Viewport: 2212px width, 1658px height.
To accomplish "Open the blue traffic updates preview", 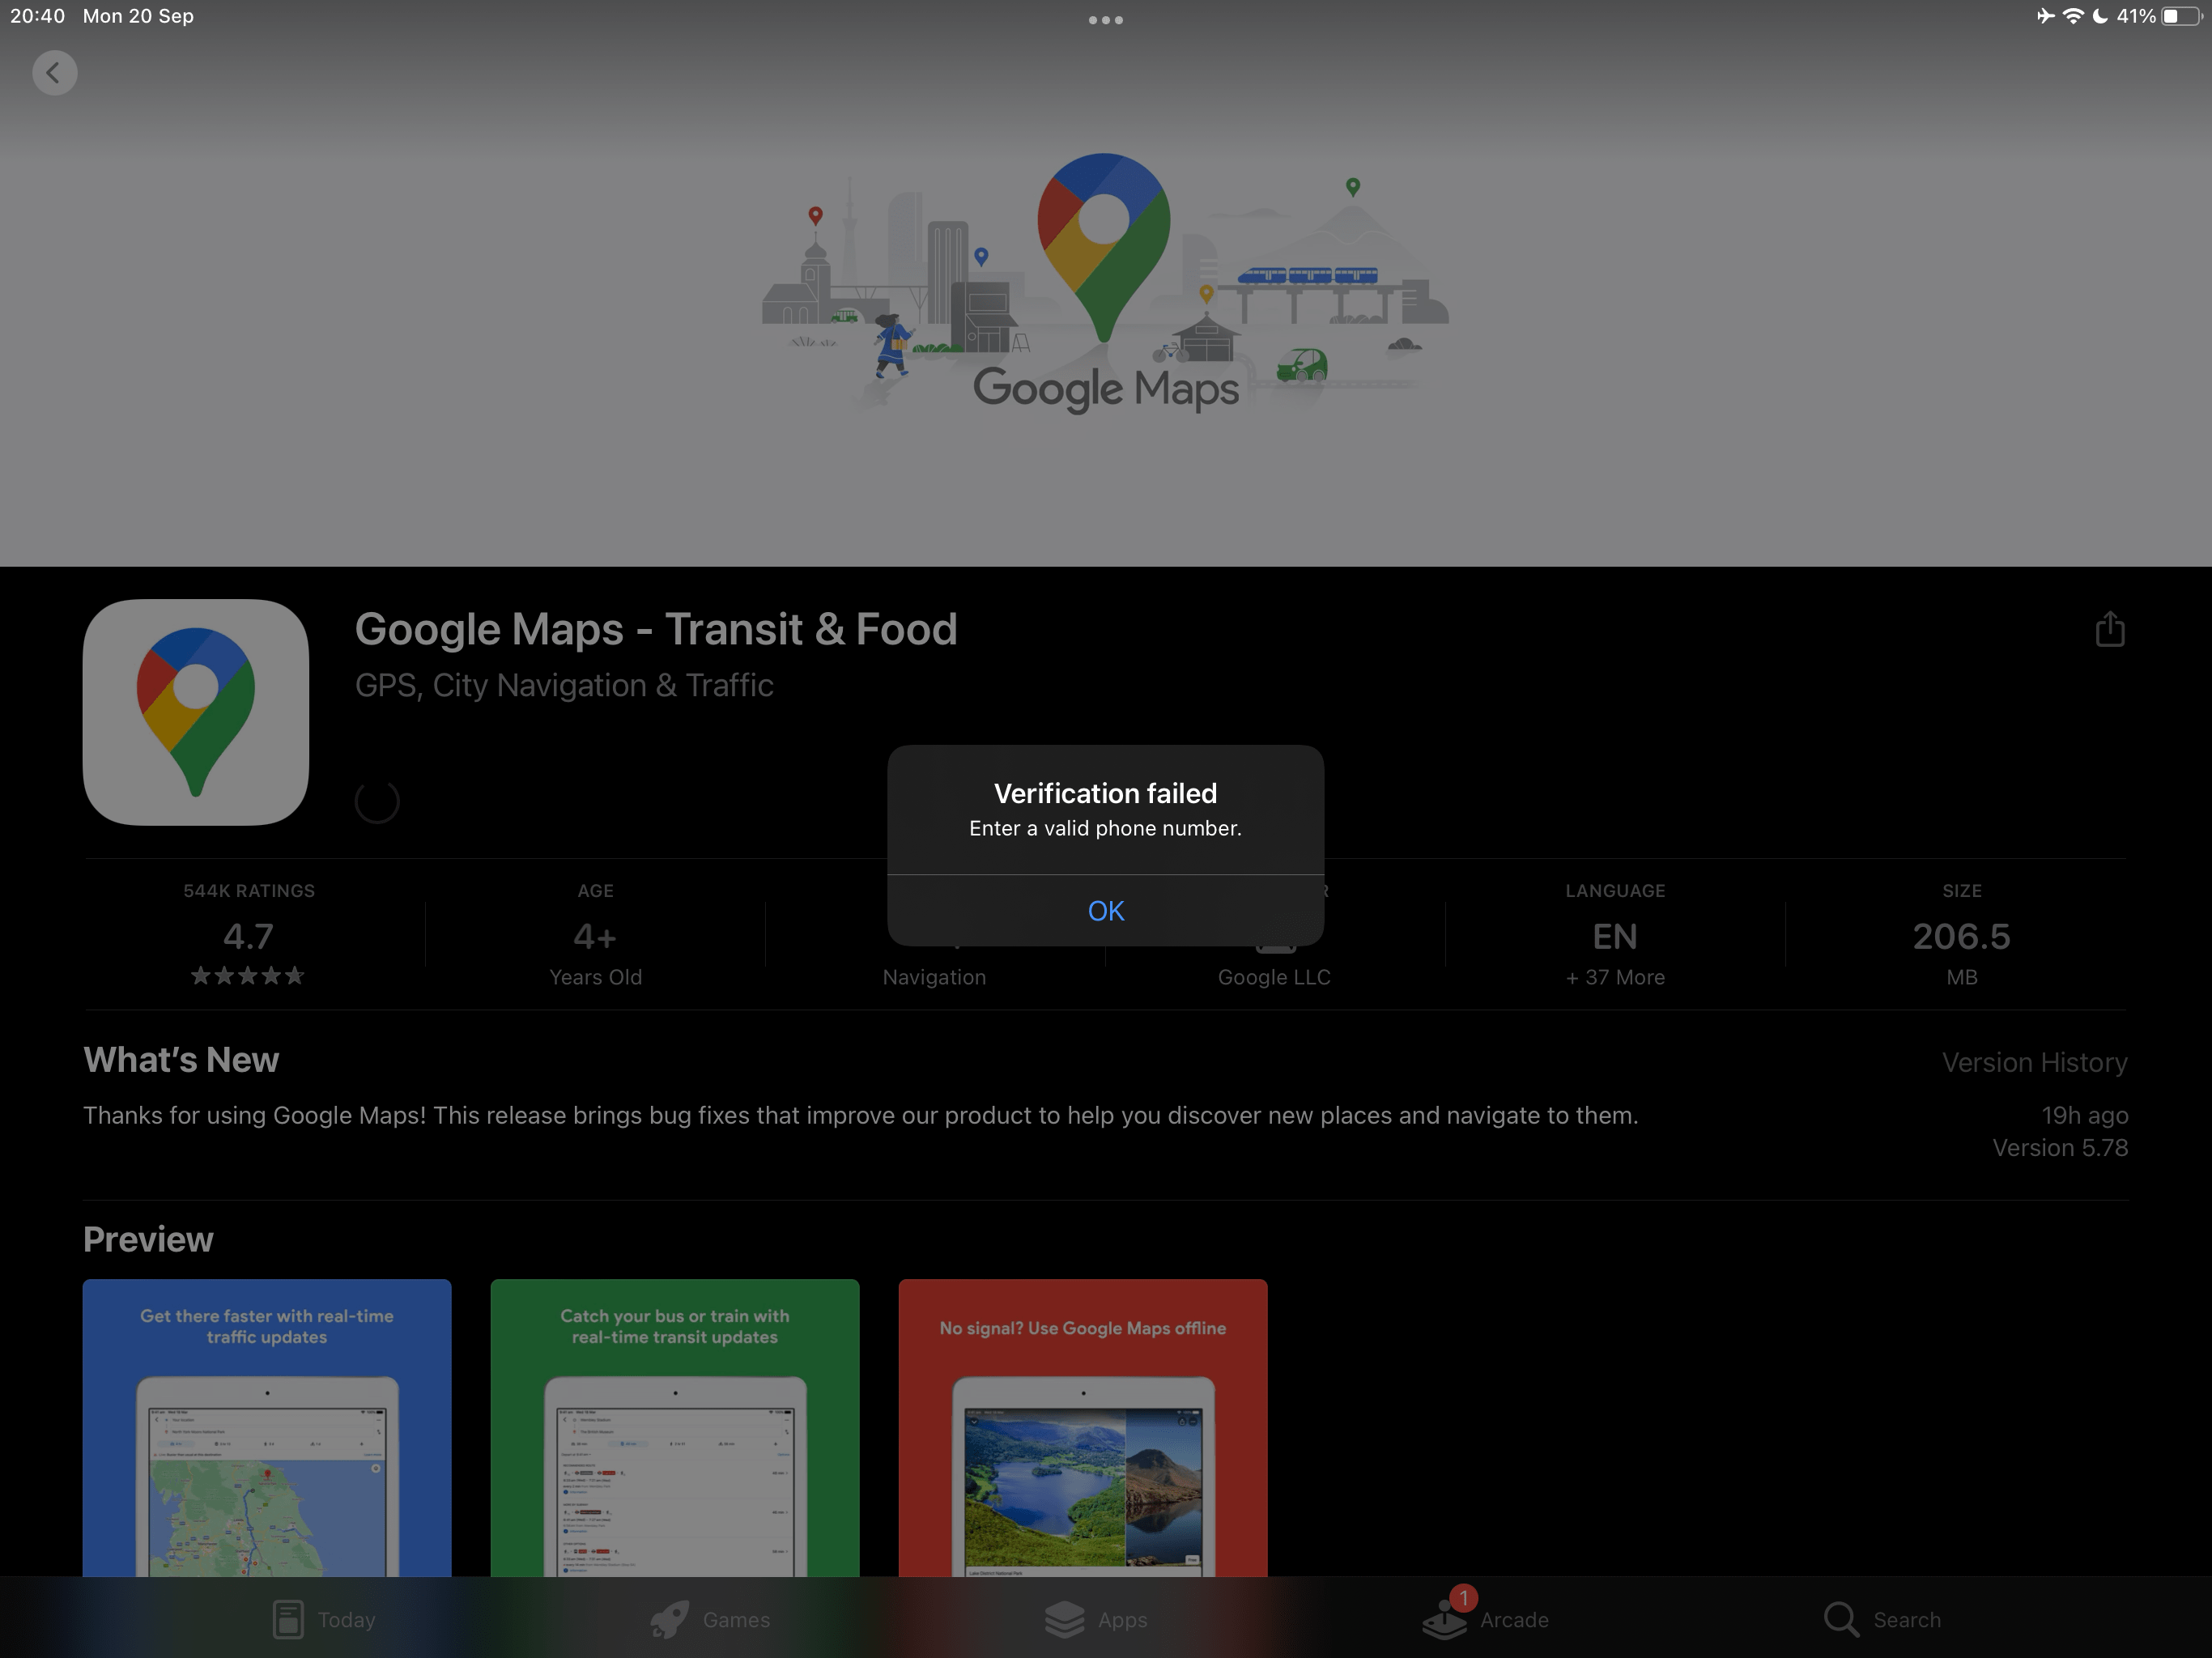I will tap(267, 1428).
